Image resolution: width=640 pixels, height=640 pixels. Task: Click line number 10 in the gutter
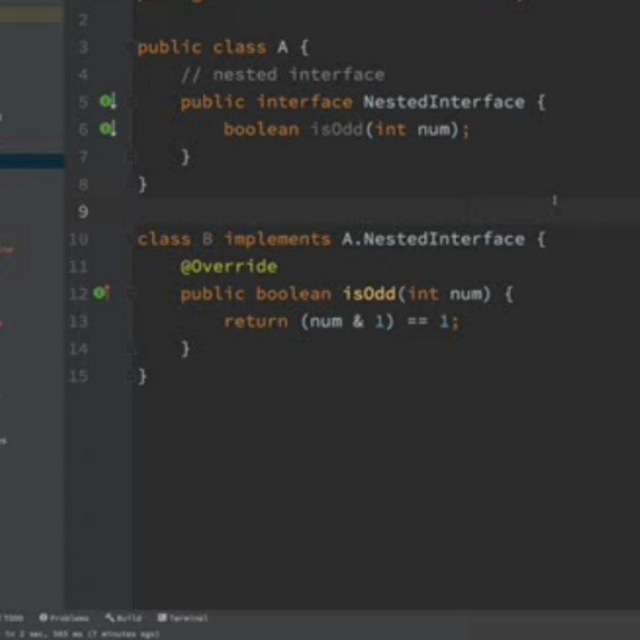pos(78,239)
